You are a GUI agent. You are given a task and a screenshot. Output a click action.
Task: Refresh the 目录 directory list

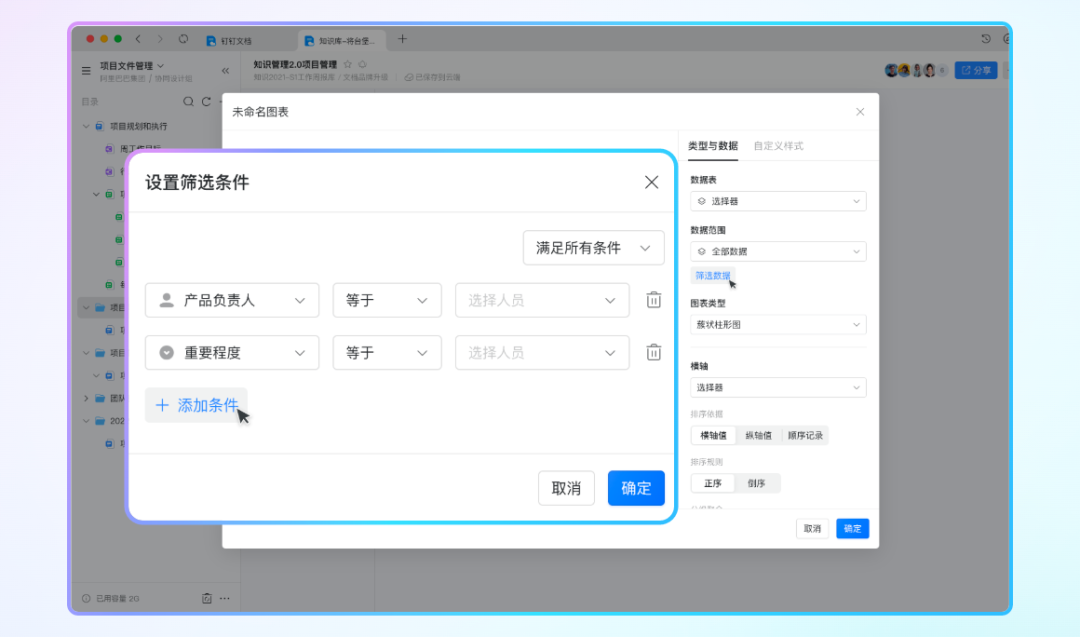click(x=206, y=102)
